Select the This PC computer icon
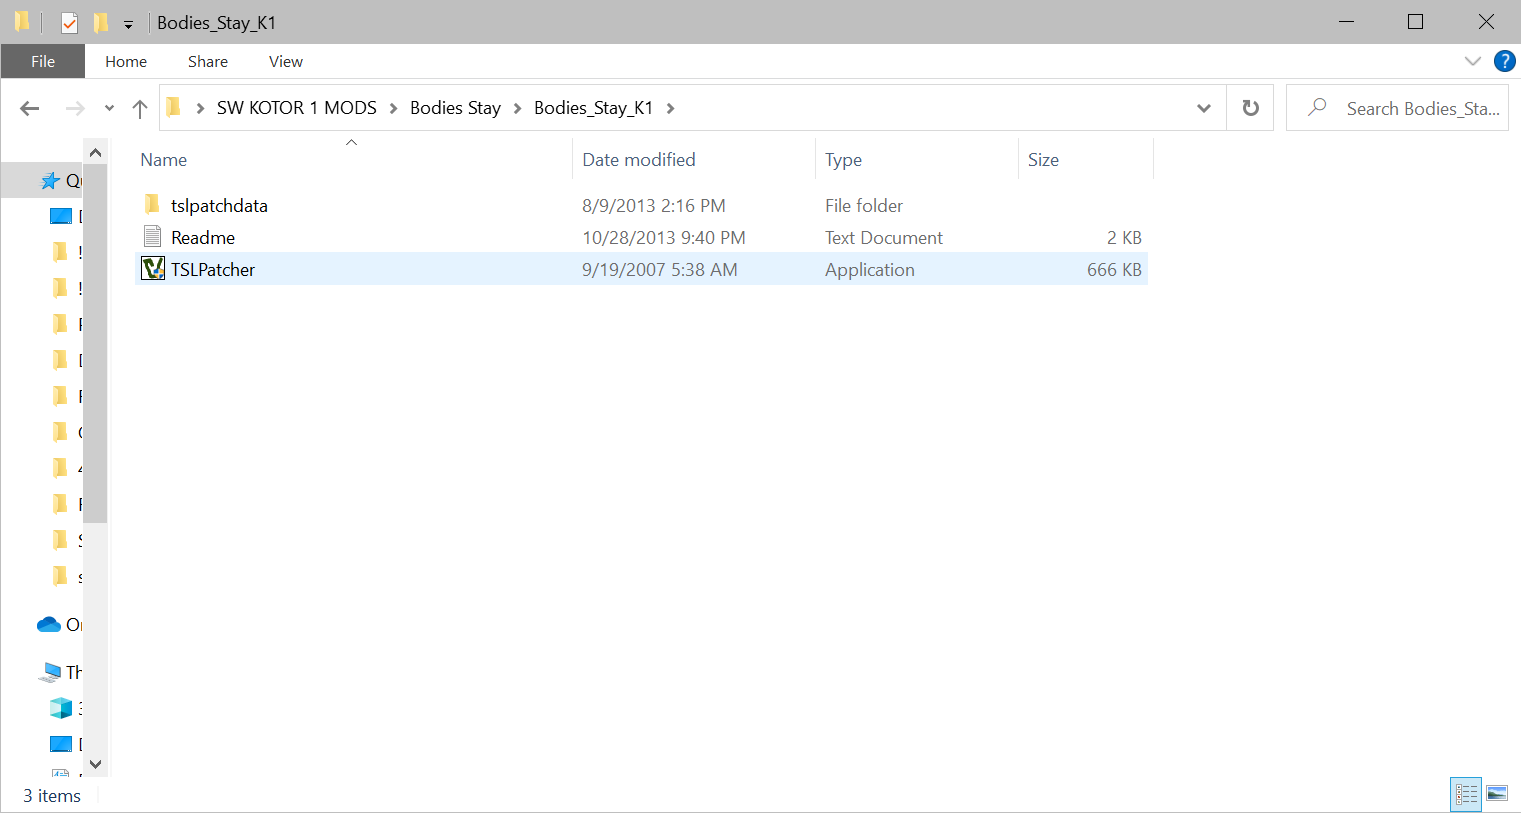1521x813 pixels. click(x=50, y=672)
